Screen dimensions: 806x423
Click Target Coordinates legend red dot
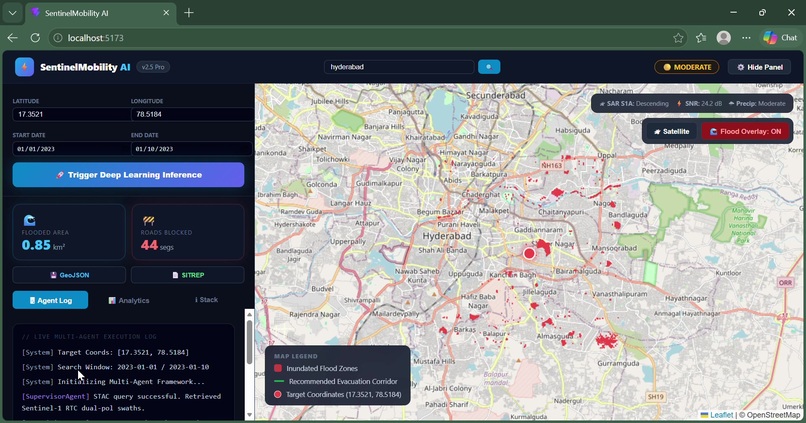[x=278, y=394]
